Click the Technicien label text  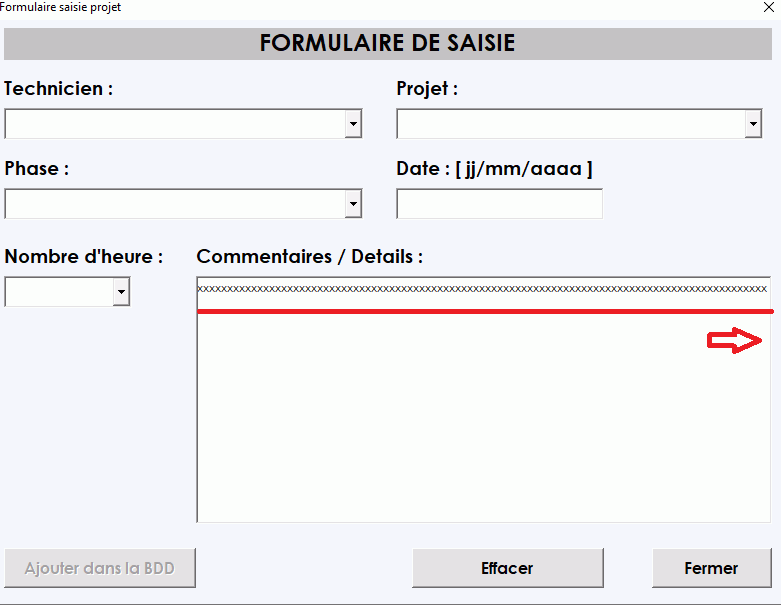(58, 89)
